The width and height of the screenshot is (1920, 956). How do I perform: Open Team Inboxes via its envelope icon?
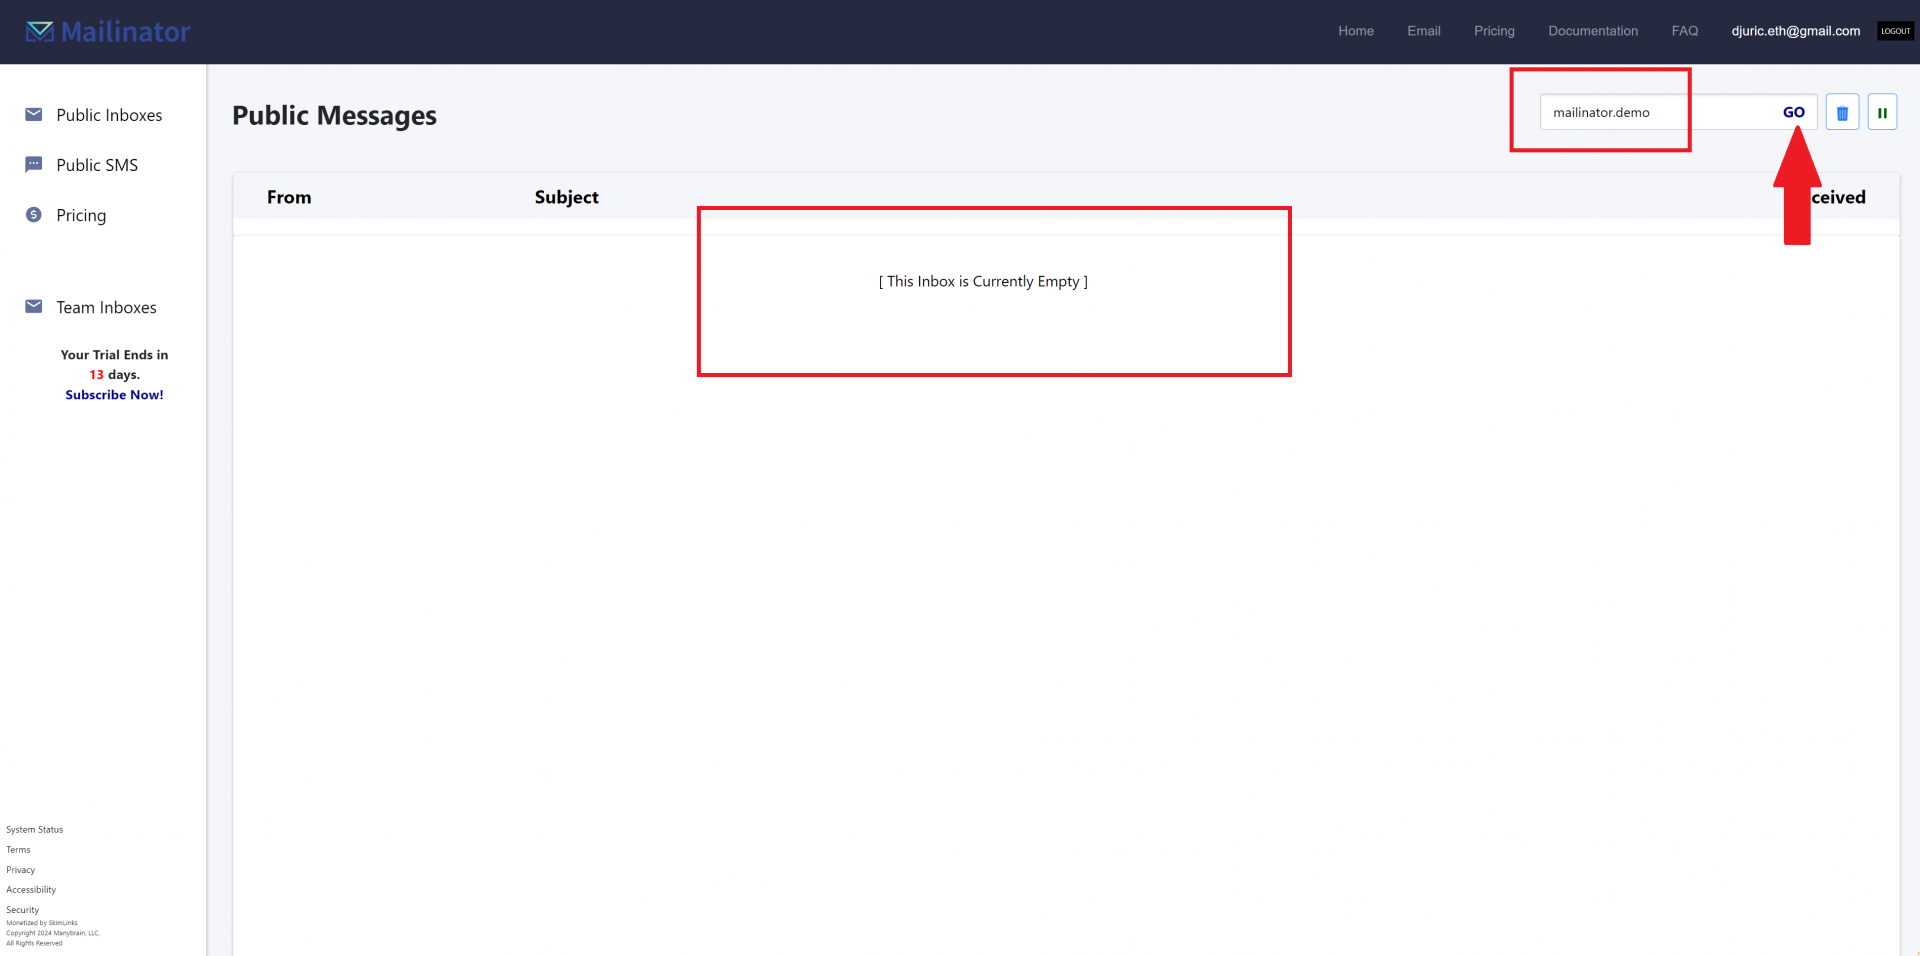[35, 306]
